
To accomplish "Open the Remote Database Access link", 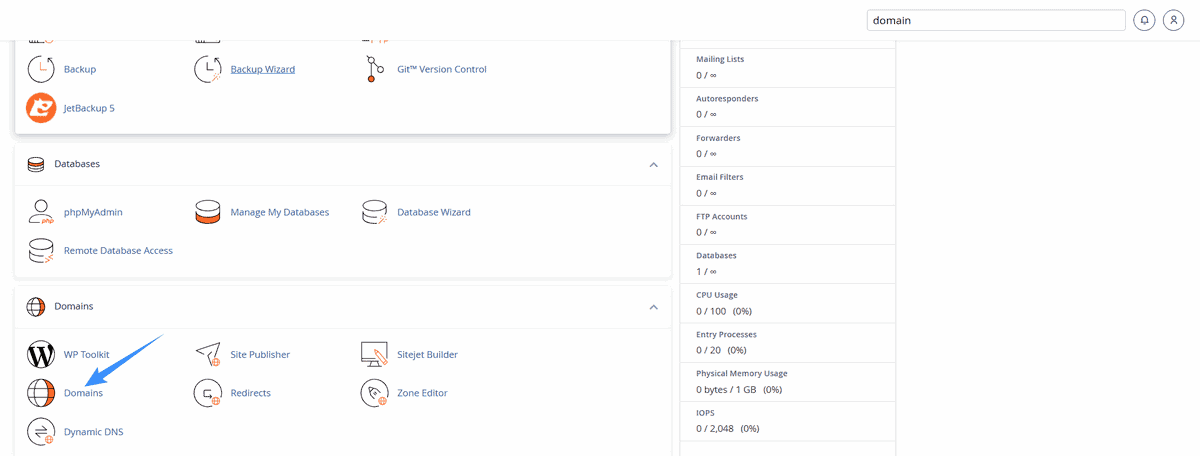I will click(x=118, y=250).
